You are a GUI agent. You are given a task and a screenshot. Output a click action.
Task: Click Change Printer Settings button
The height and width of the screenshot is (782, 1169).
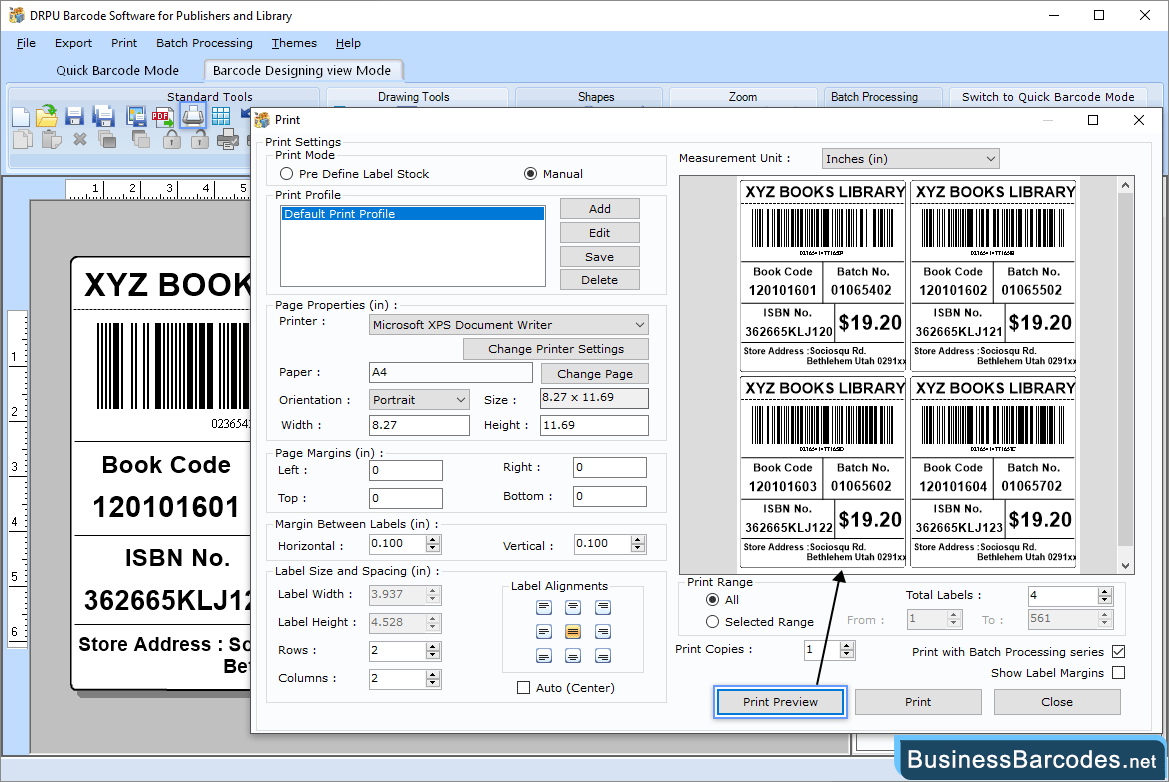point(555,349)
